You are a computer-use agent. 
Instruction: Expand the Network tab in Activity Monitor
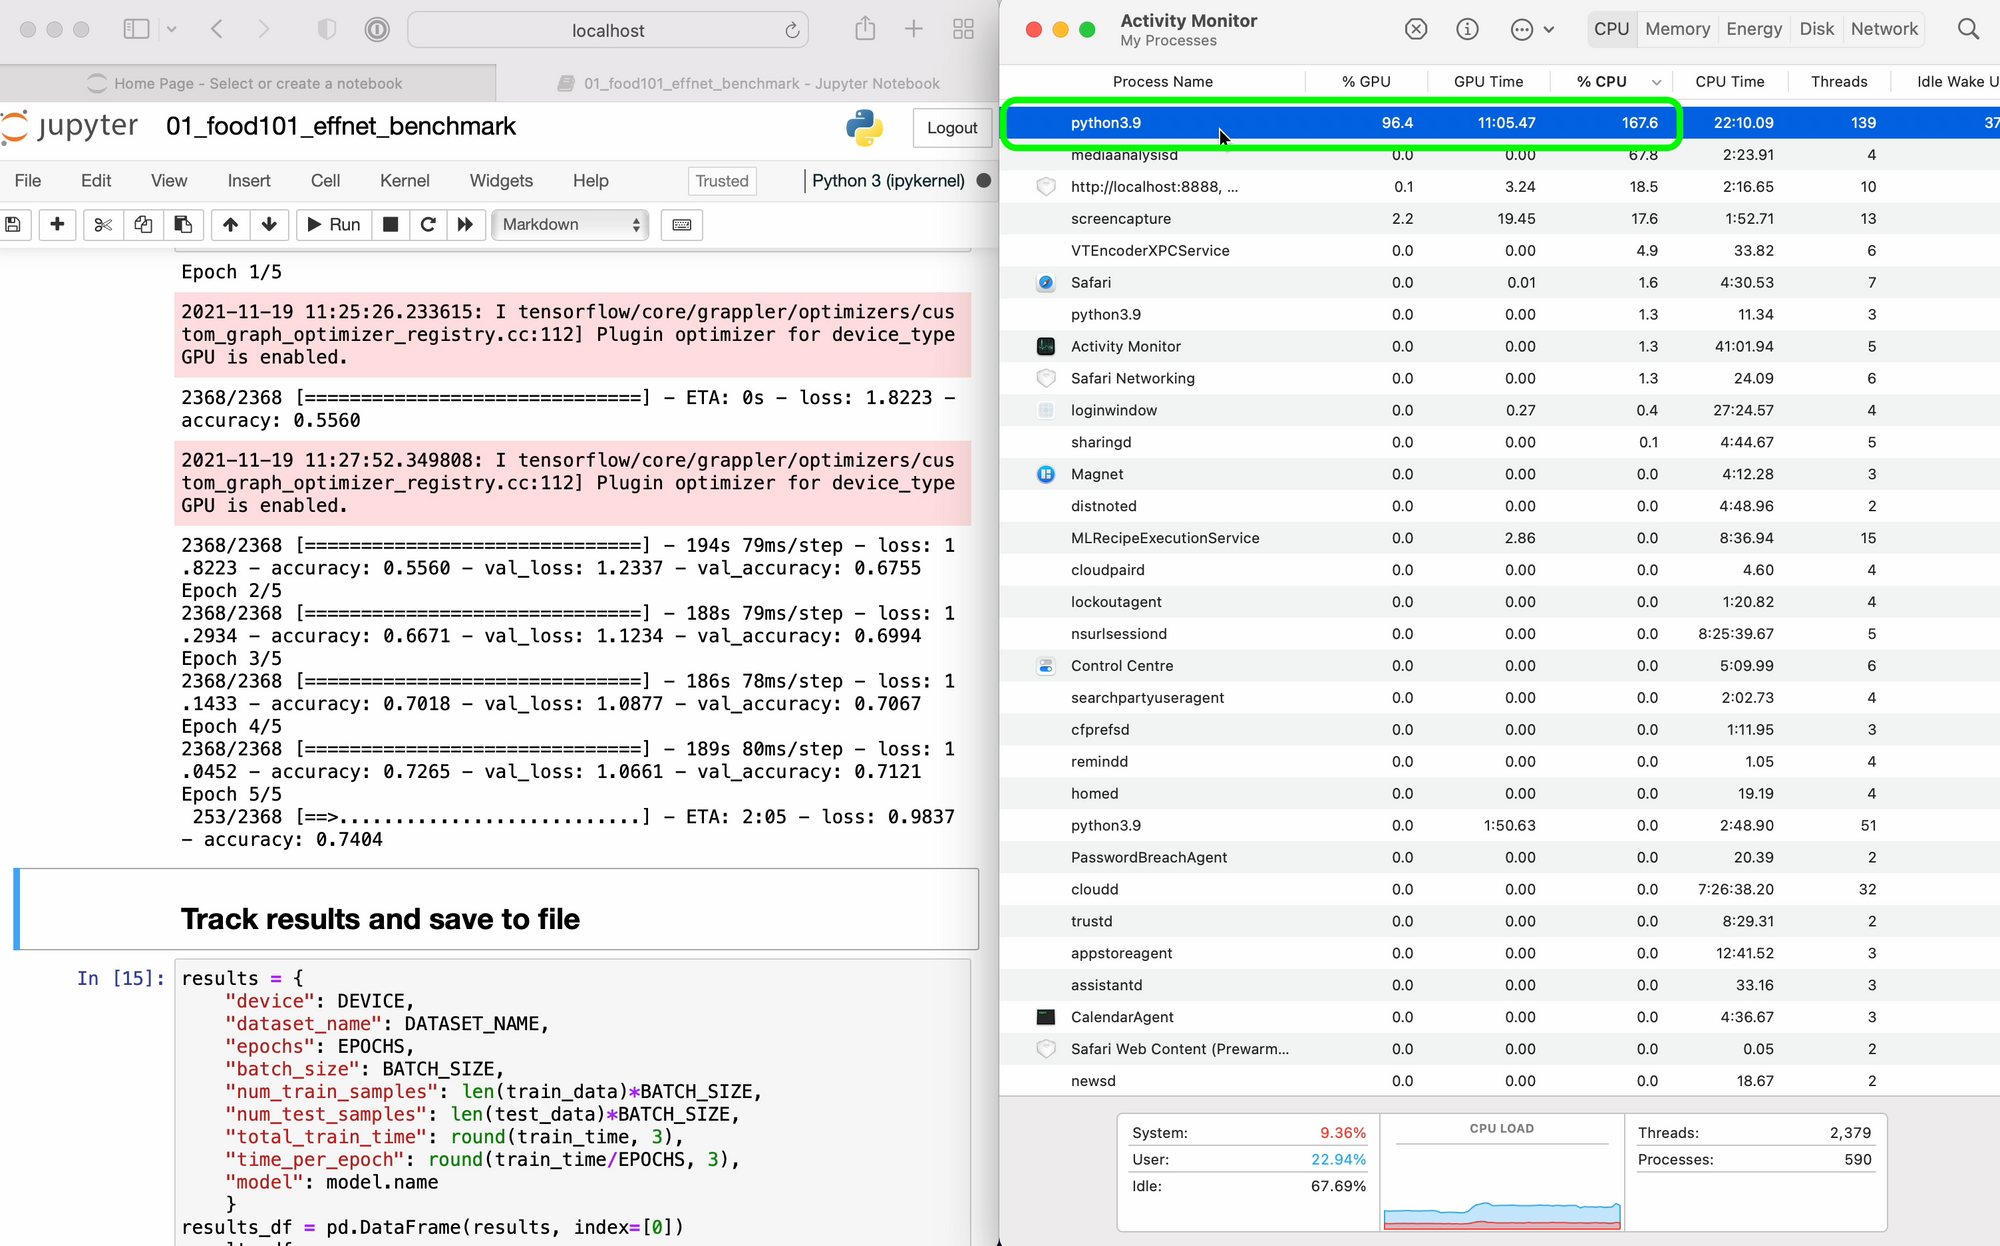1884,29
